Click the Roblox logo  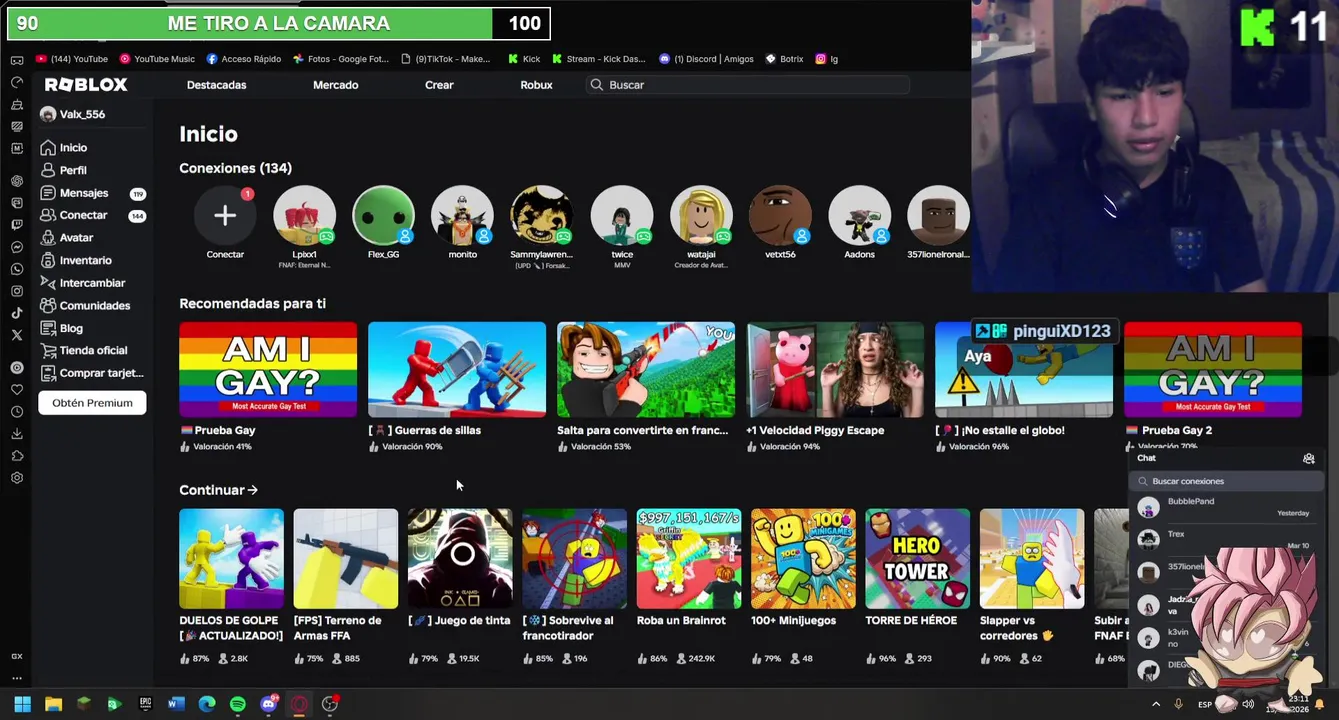86,85
